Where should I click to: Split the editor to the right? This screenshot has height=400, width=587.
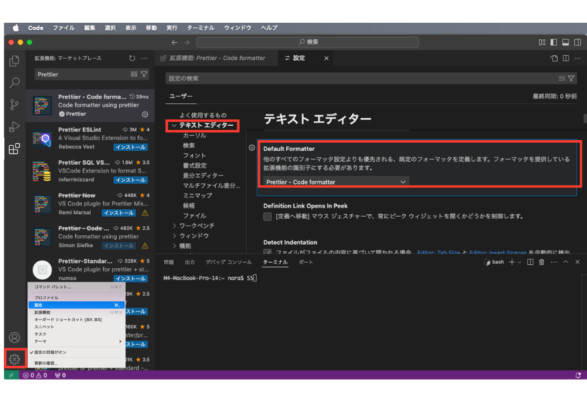tap(566, 58)
